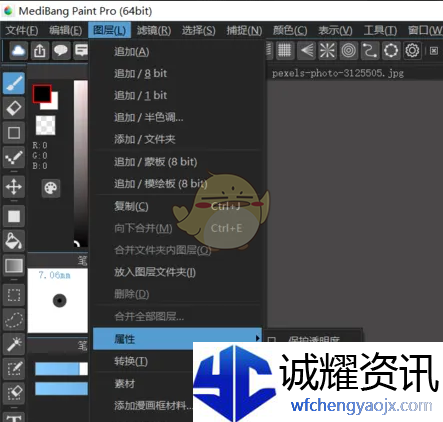This screenshot has width=443, height=422.
Task: Close the snap toolbar panel
Action: 434,51
